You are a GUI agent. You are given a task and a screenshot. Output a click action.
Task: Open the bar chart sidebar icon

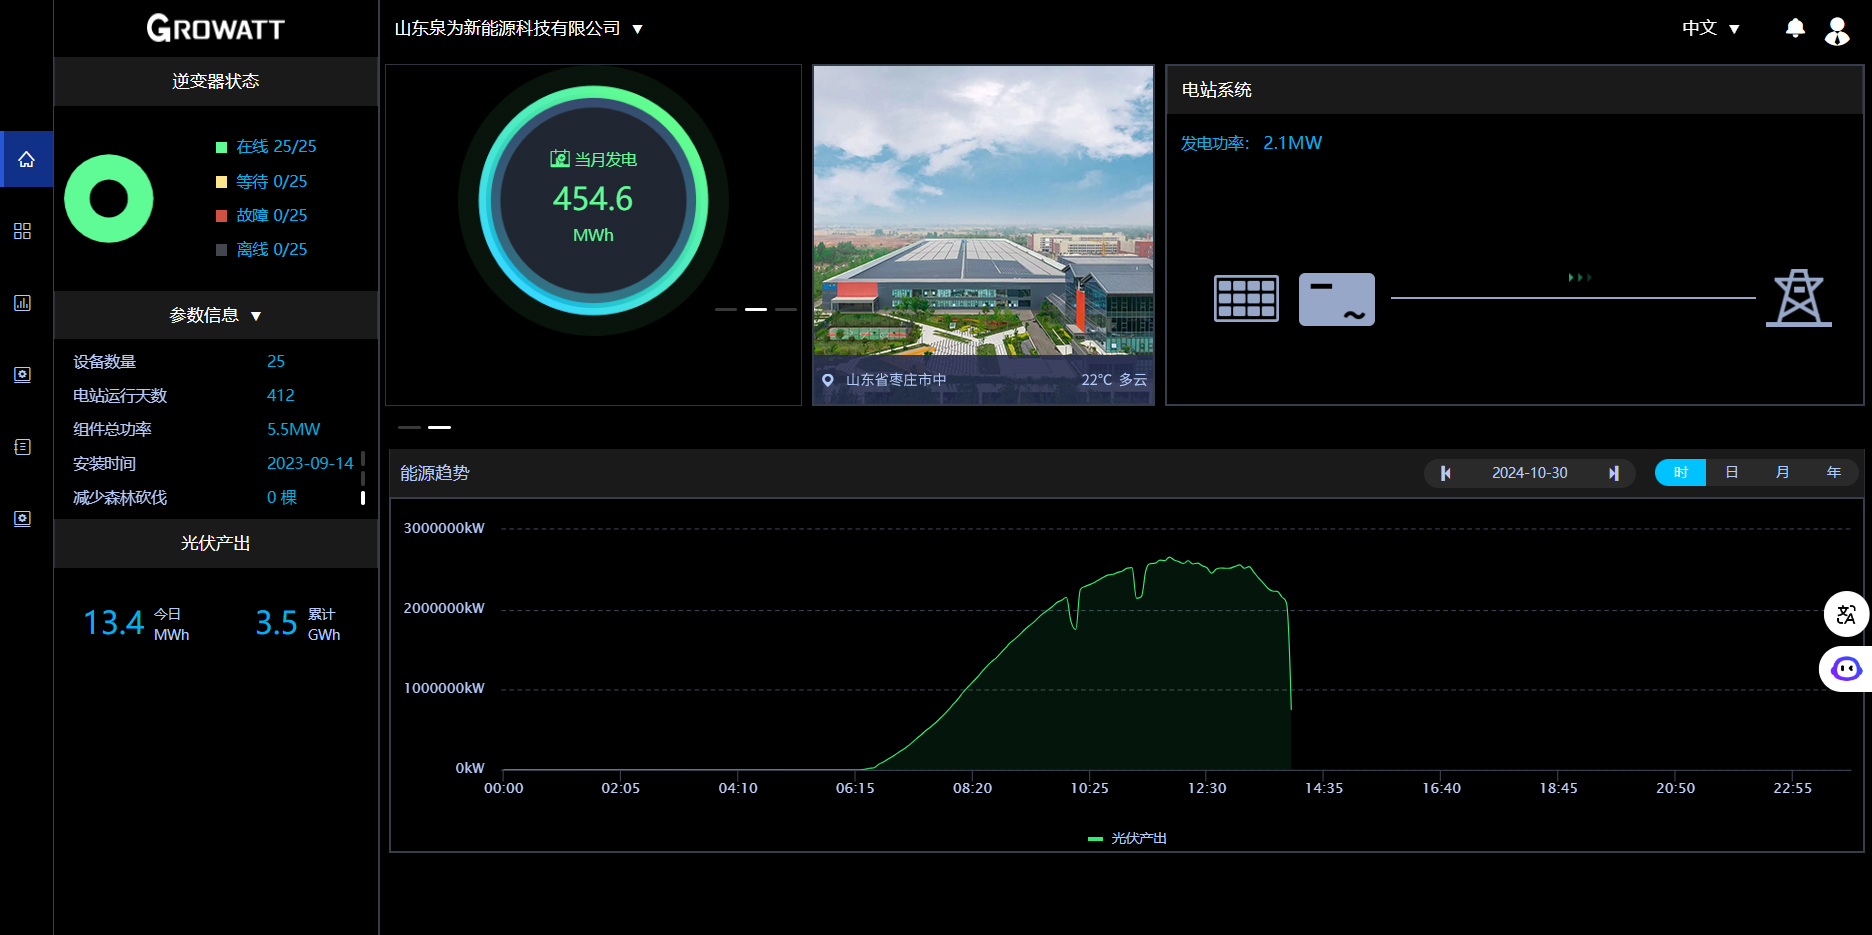[22, 303]
